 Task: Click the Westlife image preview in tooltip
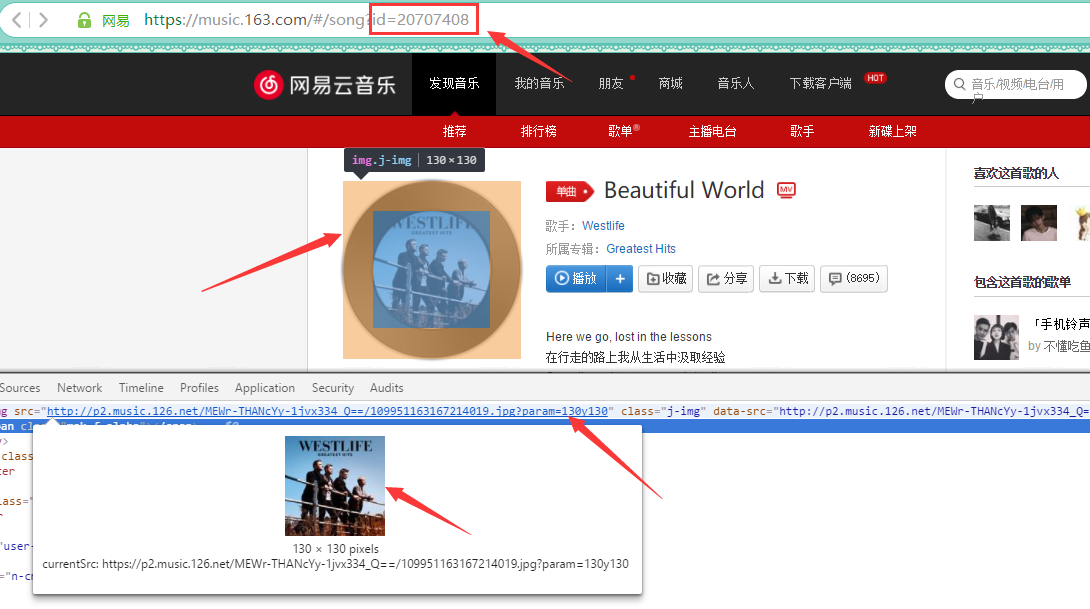[x=335, y=486]
